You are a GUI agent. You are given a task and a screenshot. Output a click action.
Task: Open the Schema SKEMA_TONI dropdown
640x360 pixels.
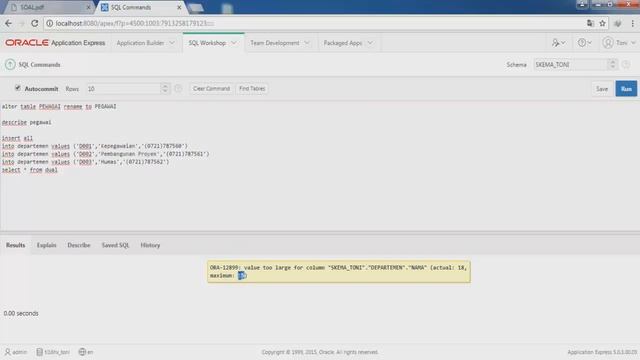point(575,64)
